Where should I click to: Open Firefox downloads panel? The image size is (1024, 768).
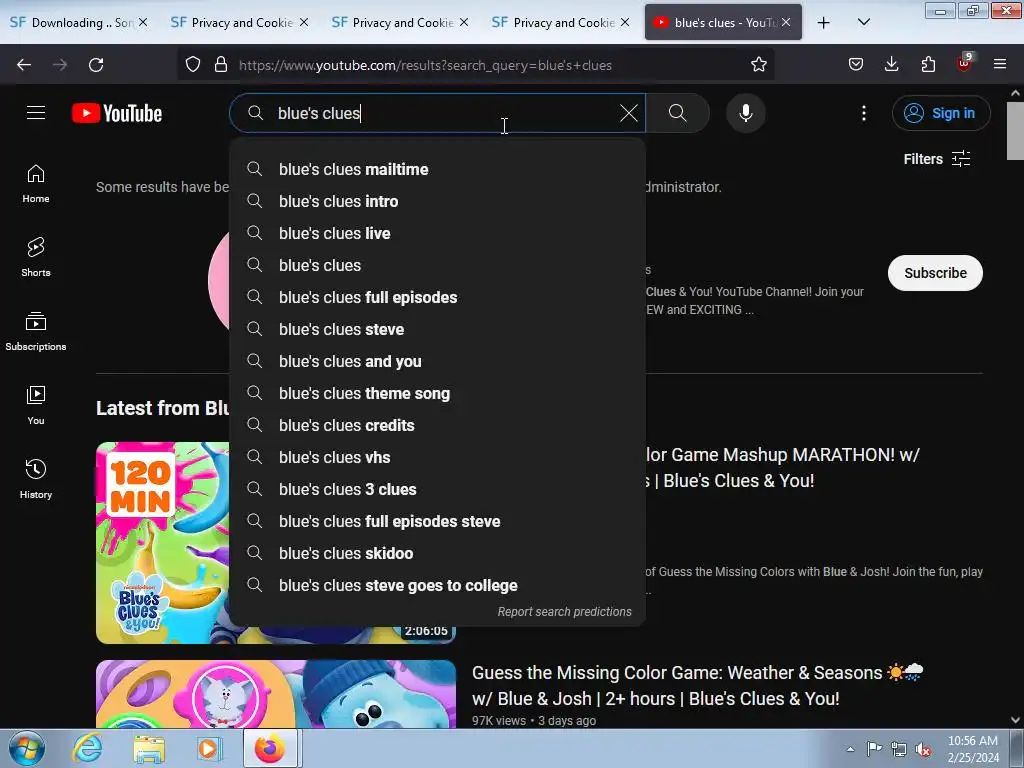click(x=891, y=65)
